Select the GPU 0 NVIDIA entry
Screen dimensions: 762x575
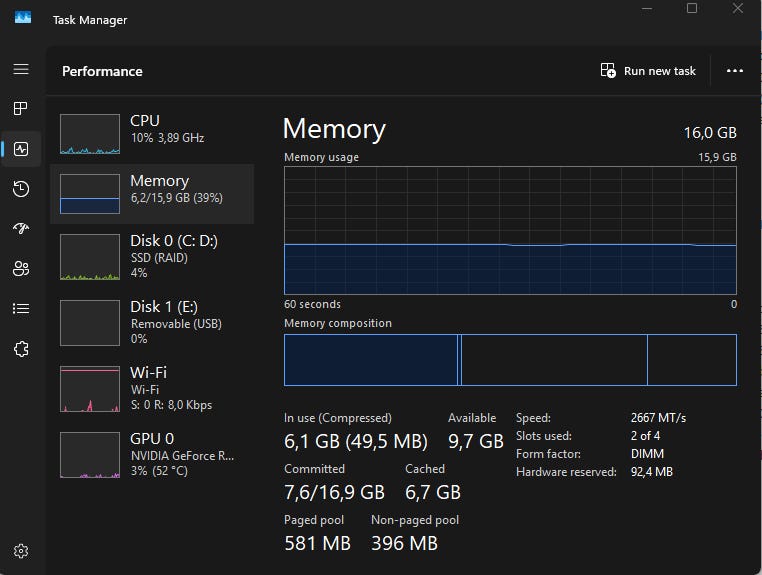pyautogui.click(x=152, y=454)
